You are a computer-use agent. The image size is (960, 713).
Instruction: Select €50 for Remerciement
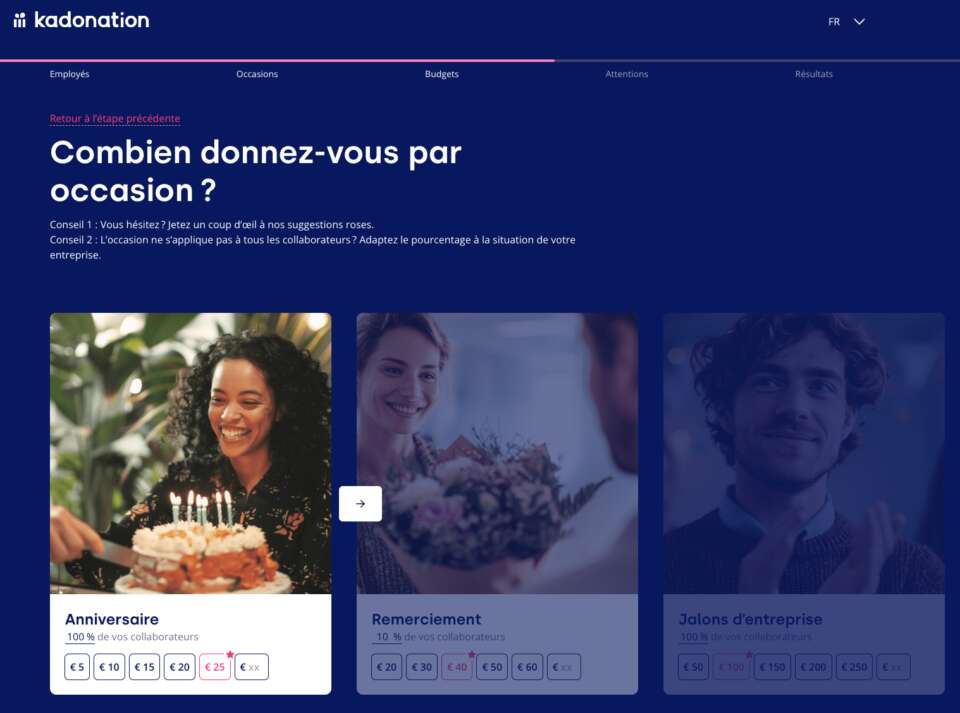(492, 667)
